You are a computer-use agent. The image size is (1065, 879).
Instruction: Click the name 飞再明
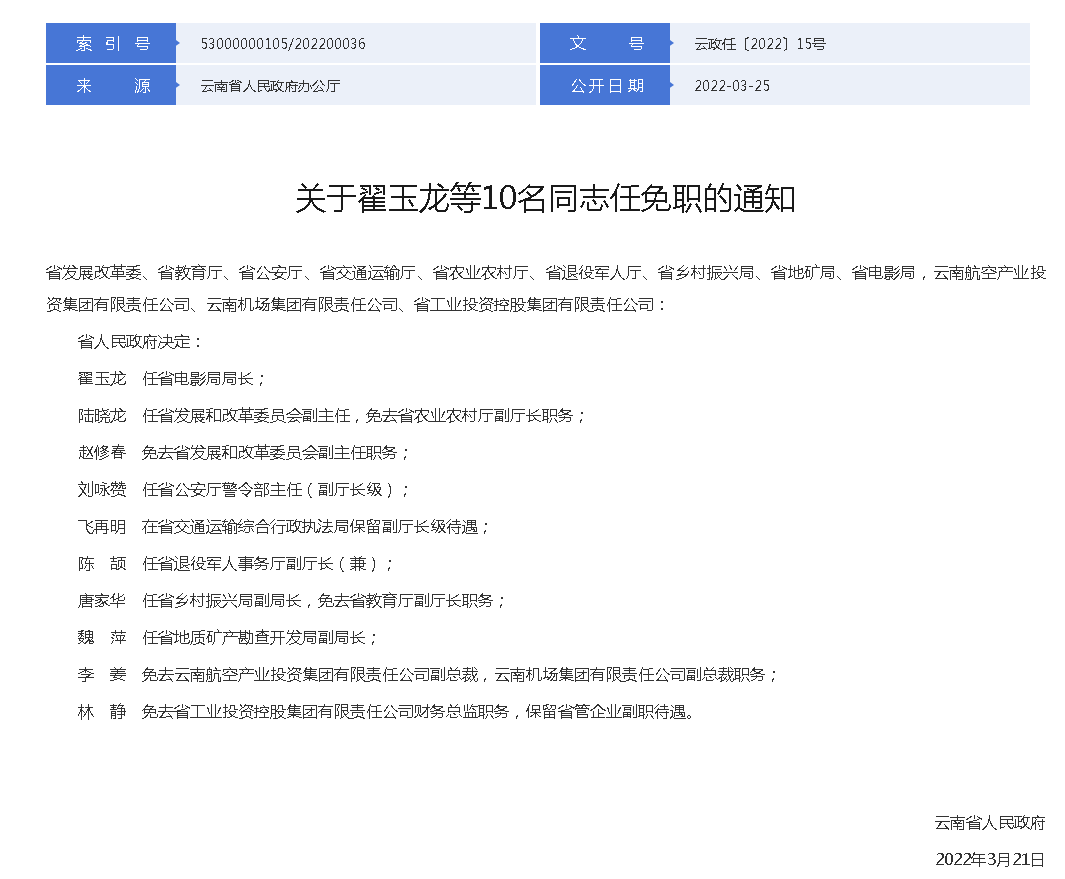102,527
